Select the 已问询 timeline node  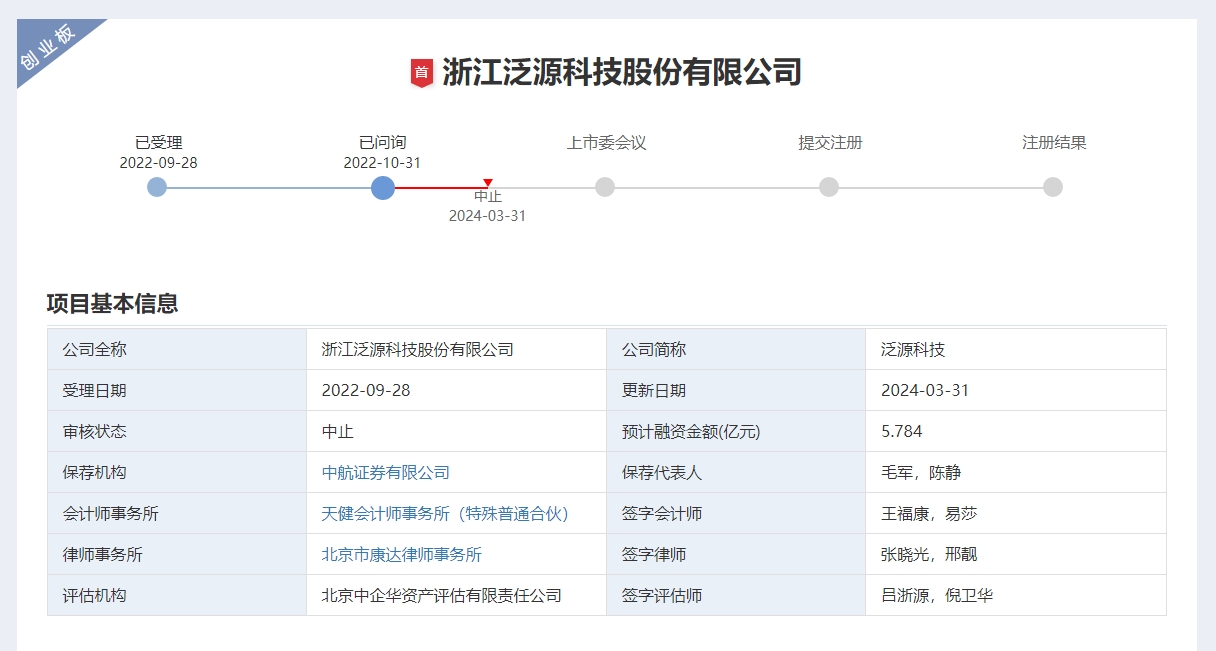click(x=383, y=187)
